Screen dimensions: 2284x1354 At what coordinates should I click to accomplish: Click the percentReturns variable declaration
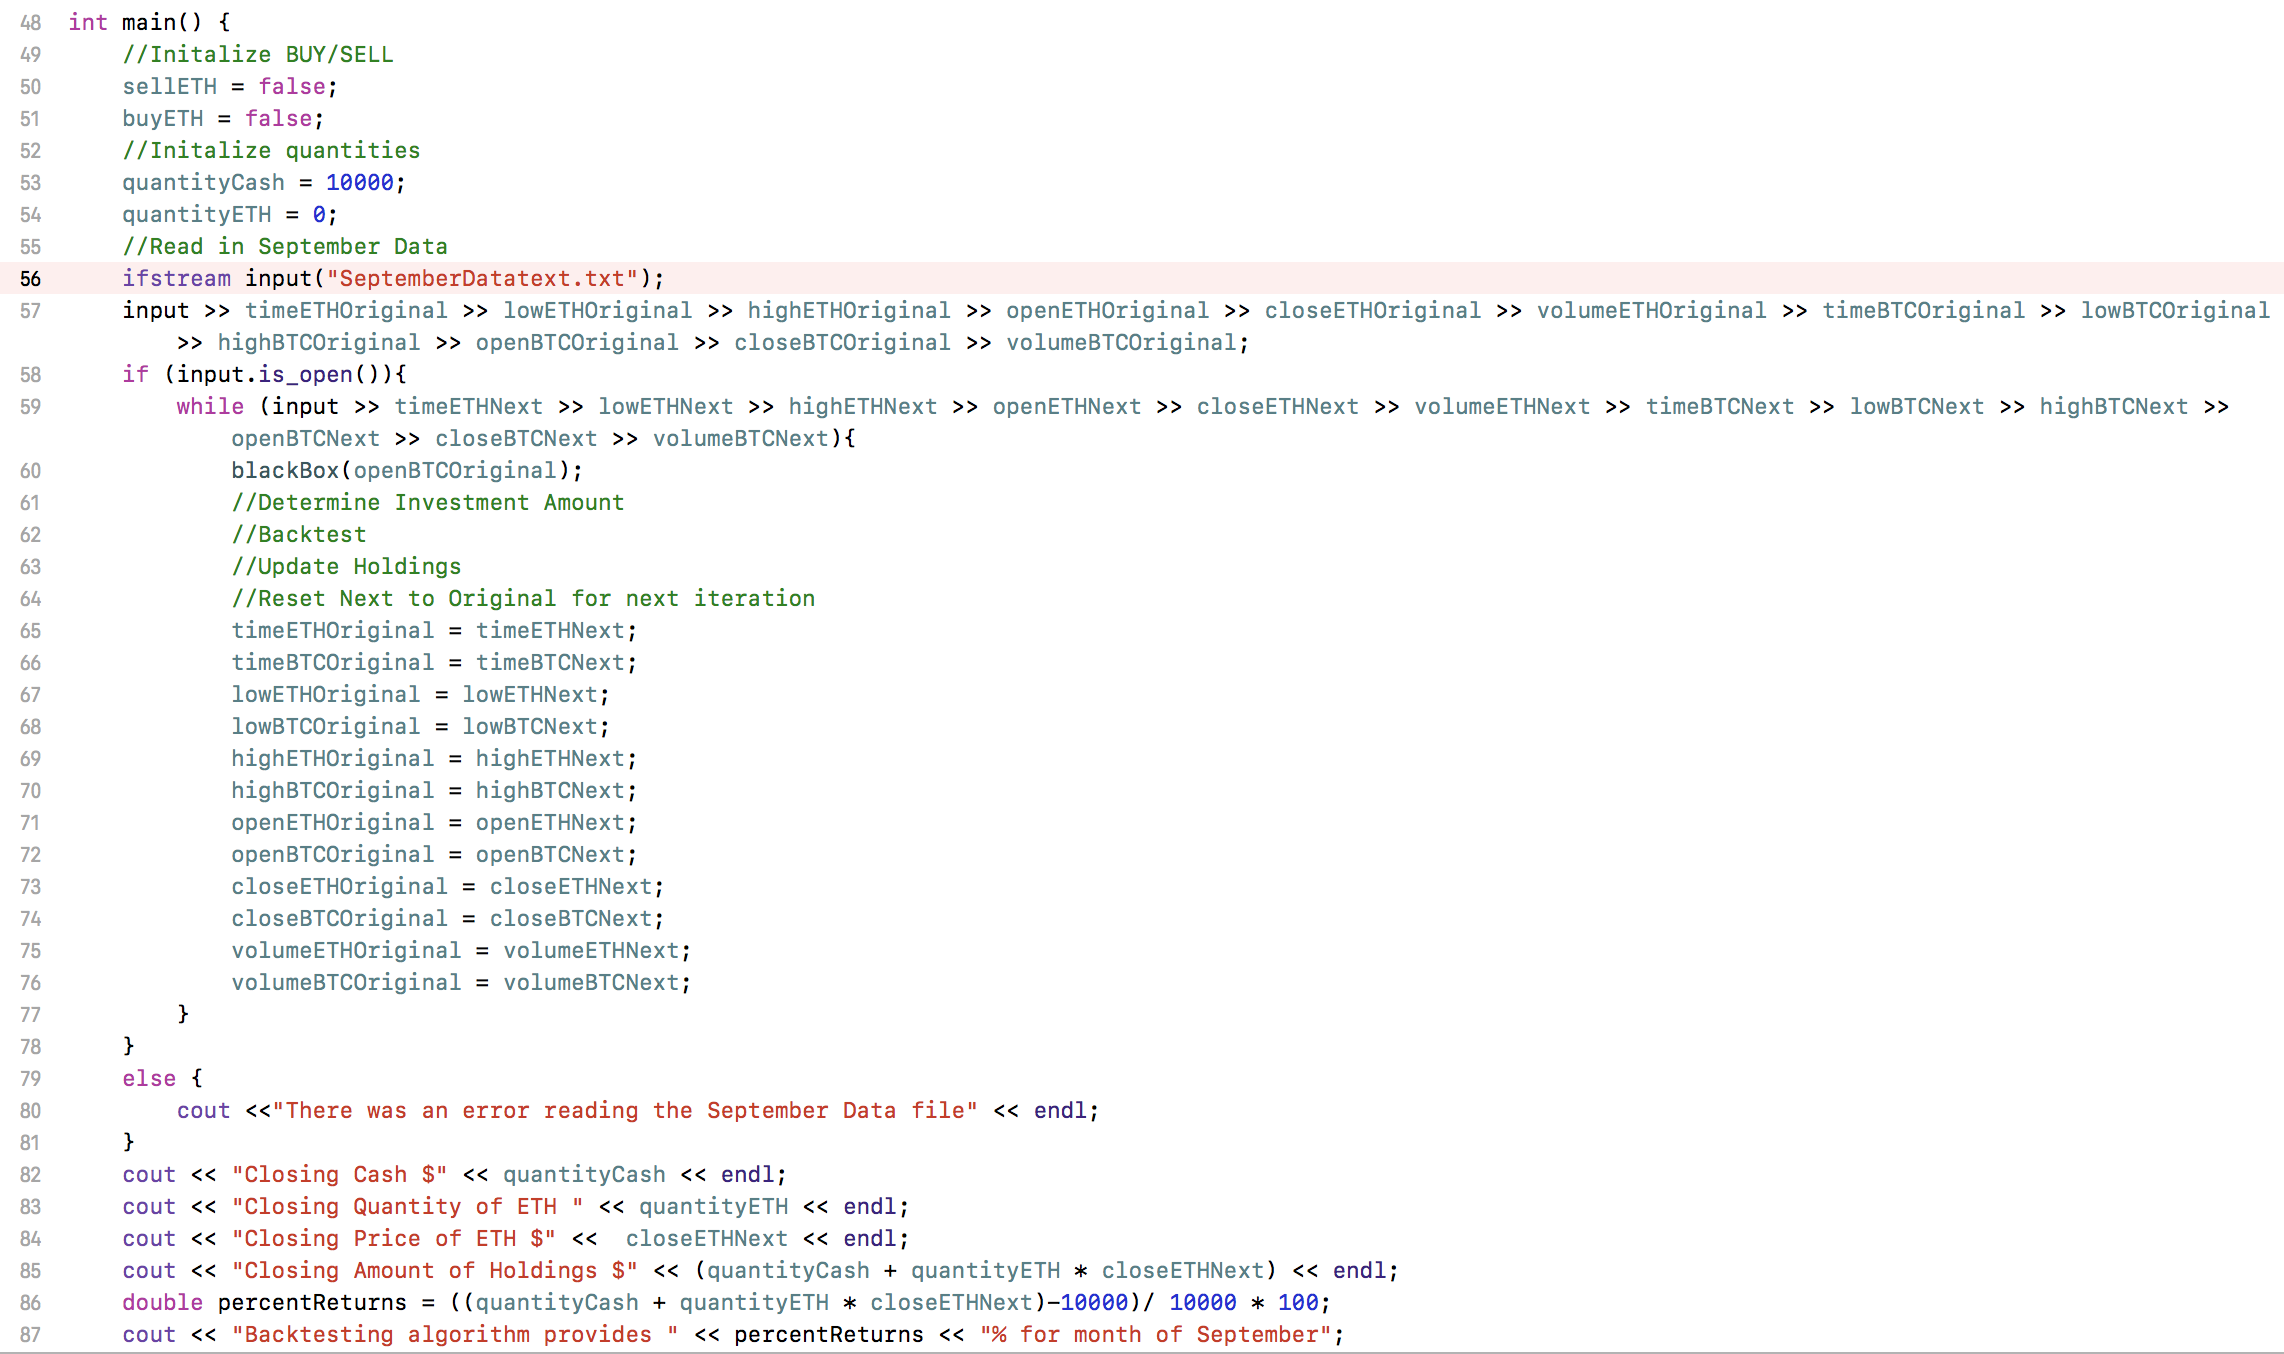pyautogui.click(x=312, y=1303)
